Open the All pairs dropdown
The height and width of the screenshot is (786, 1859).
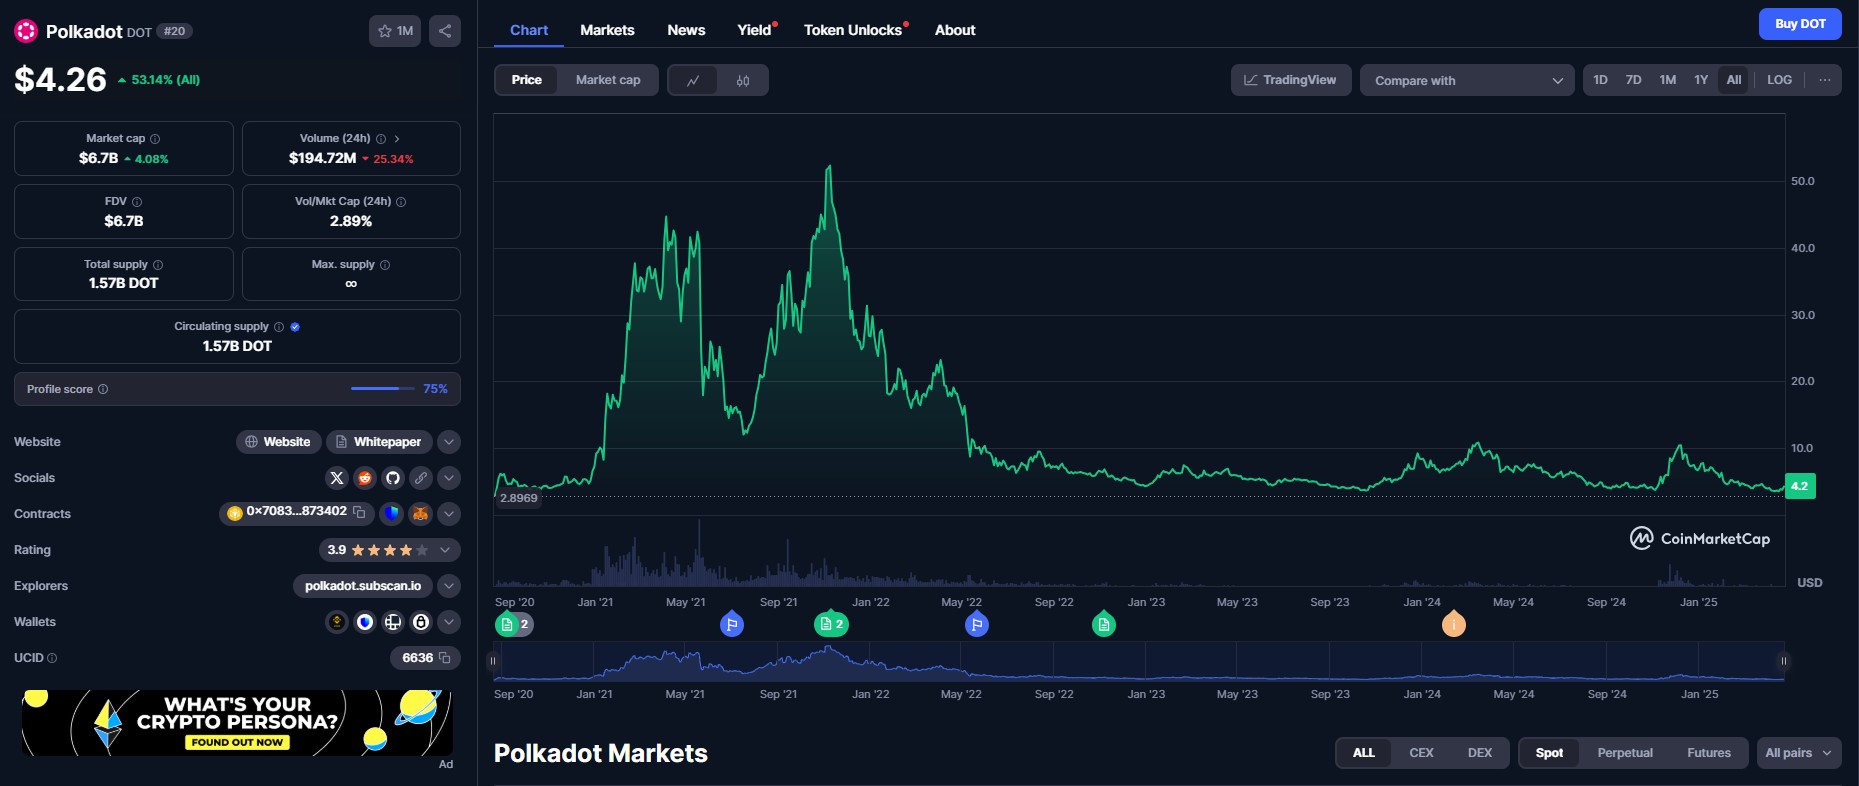(1798, 753)
